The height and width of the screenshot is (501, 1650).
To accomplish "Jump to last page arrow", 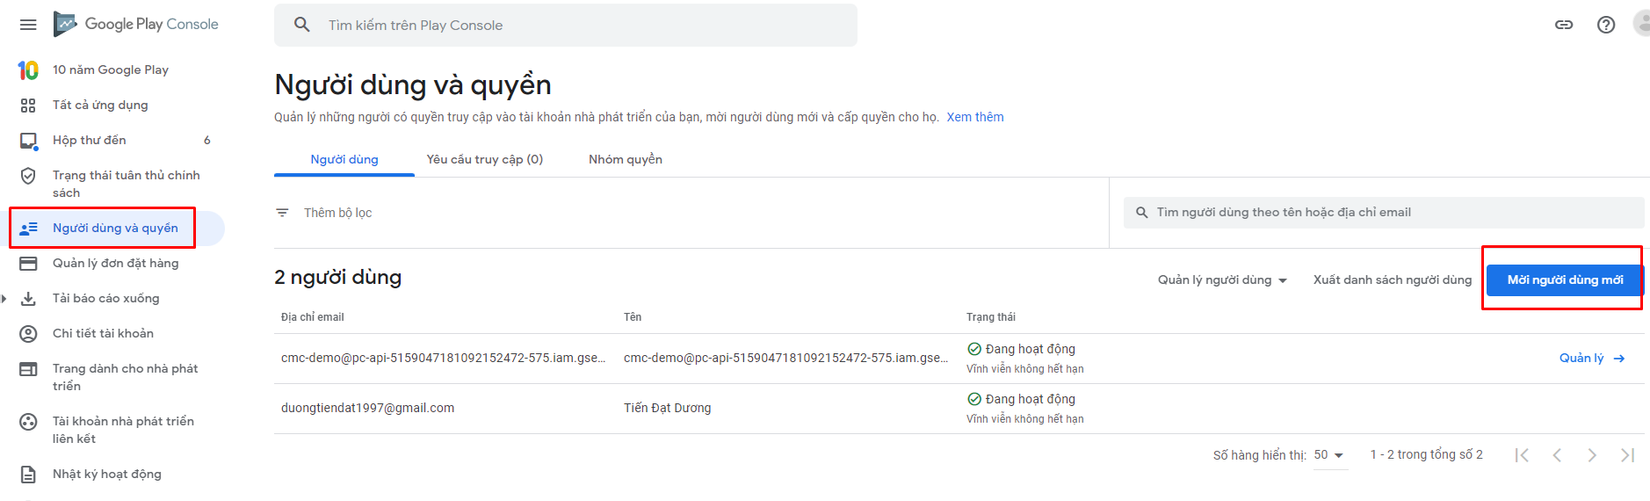I will click(x=1627, y=455).
